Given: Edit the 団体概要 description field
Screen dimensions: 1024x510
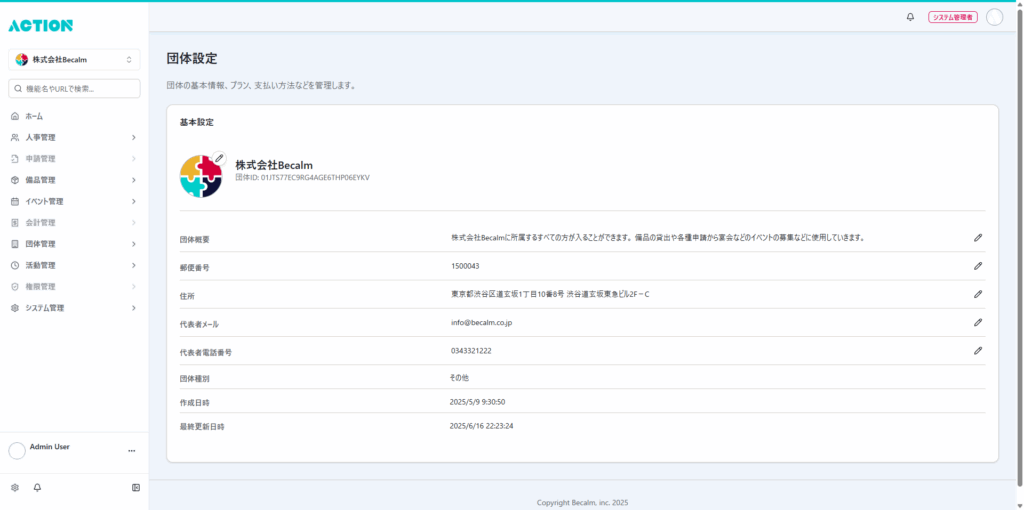Looking at the screenshot, I should [978, 238].
